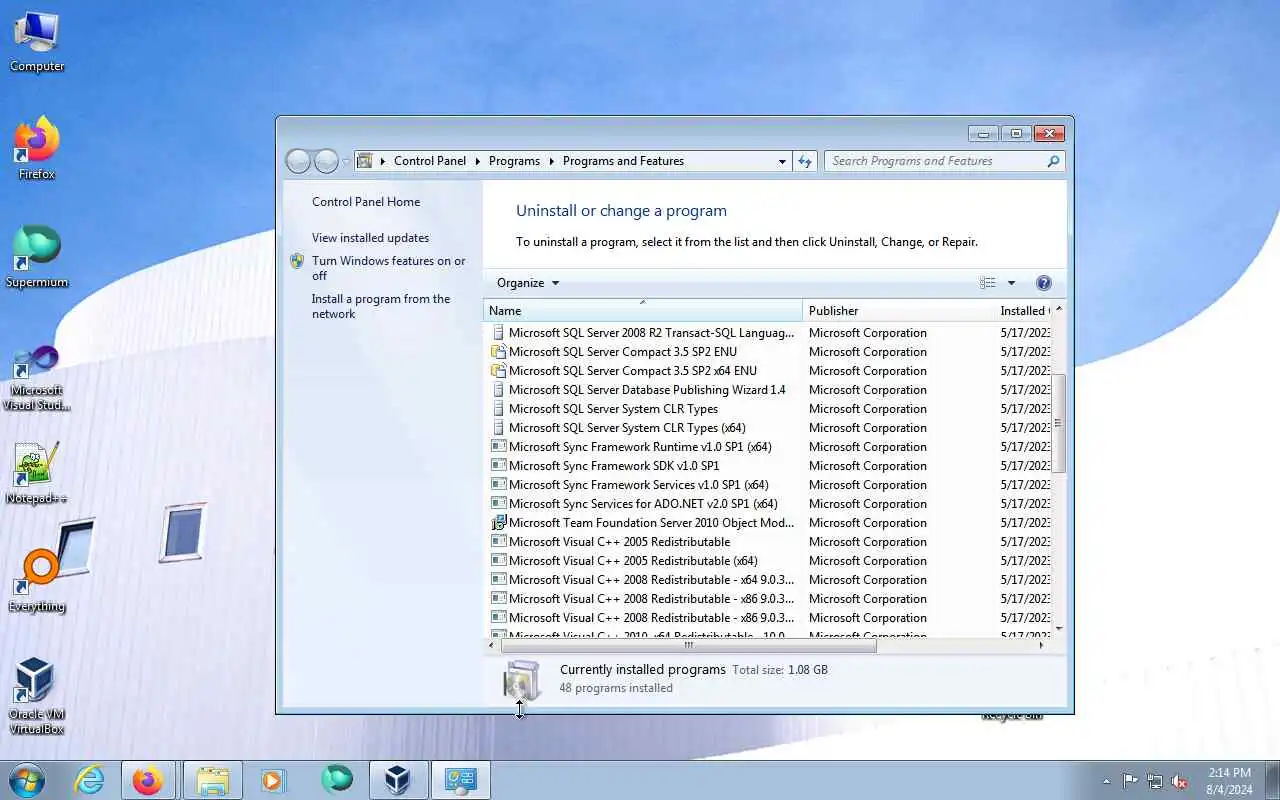Click the search magnifier icon
Viewport: 1280px width, 800px height.
1053,161
